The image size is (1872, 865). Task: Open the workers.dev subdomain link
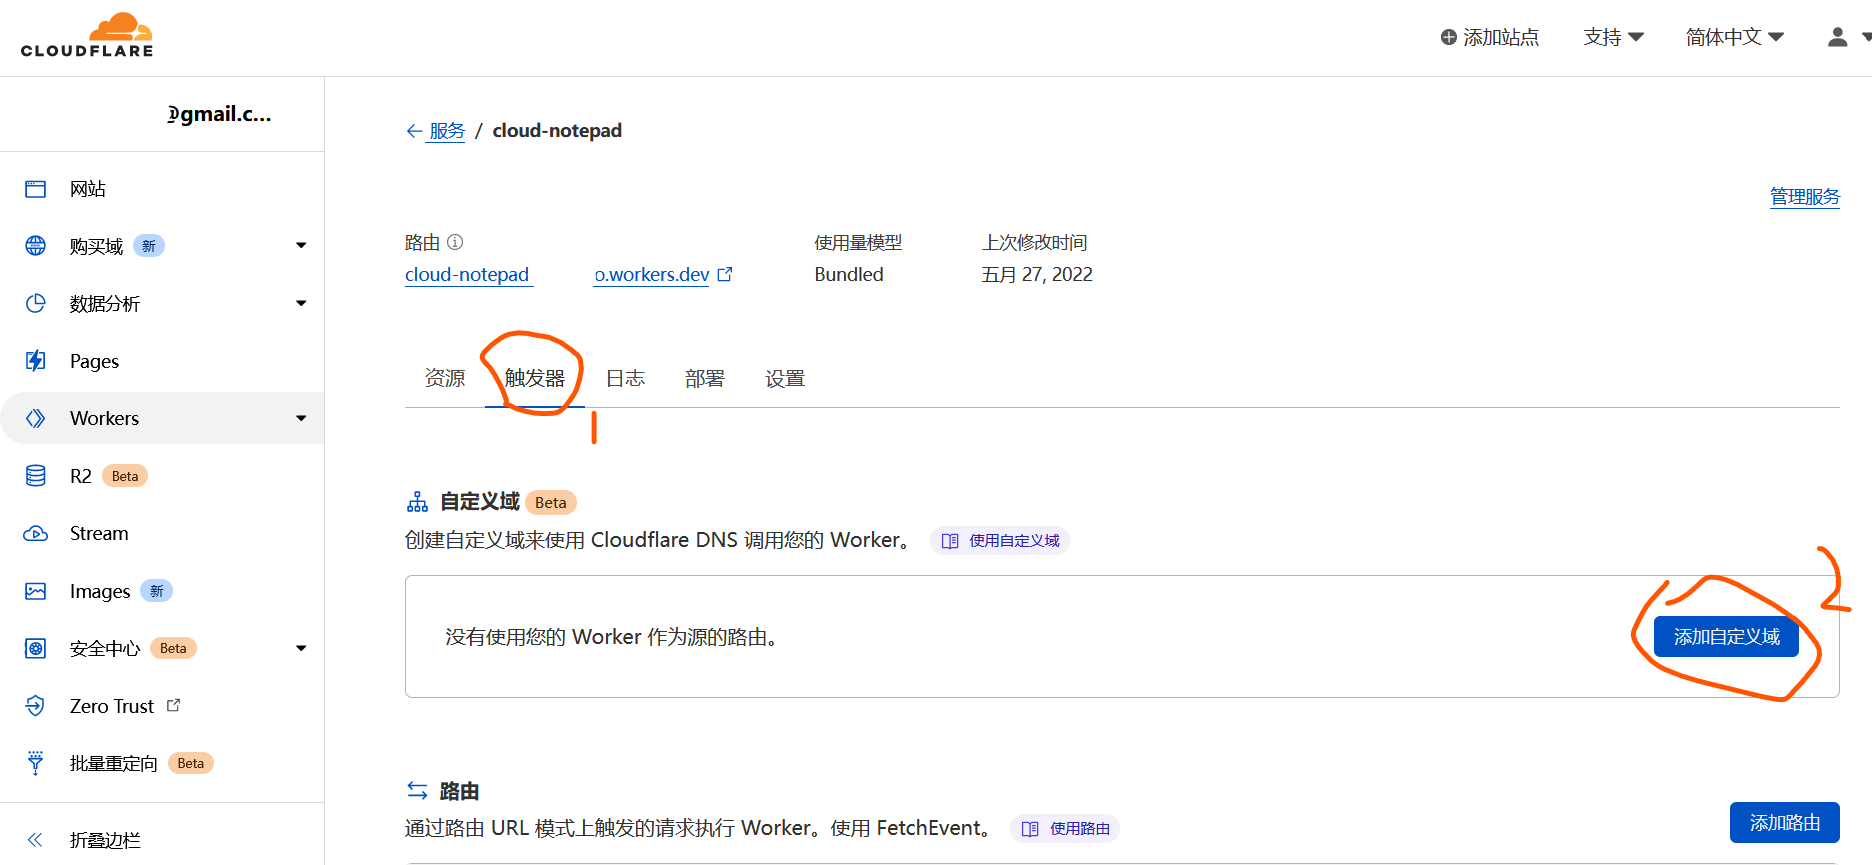pos(652,274)
